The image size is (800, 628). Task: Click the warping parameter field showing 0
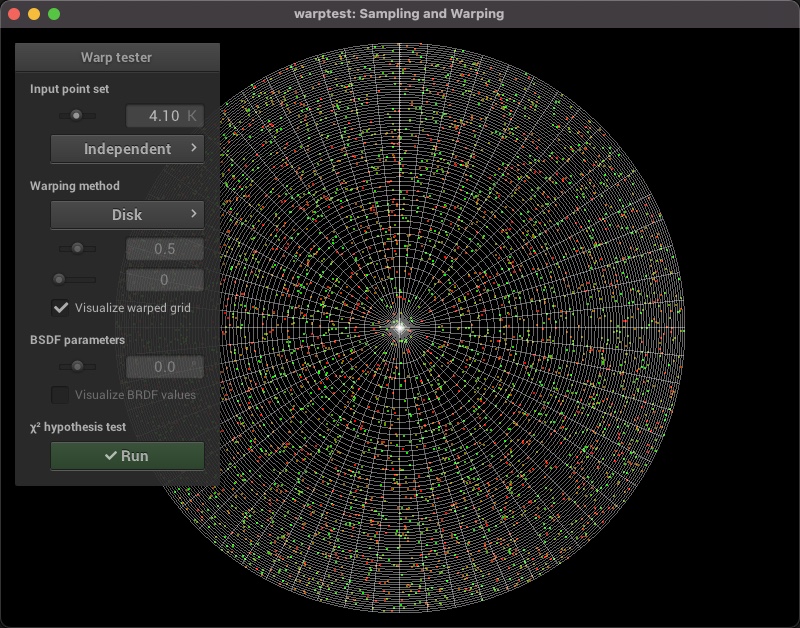(164, 280)
